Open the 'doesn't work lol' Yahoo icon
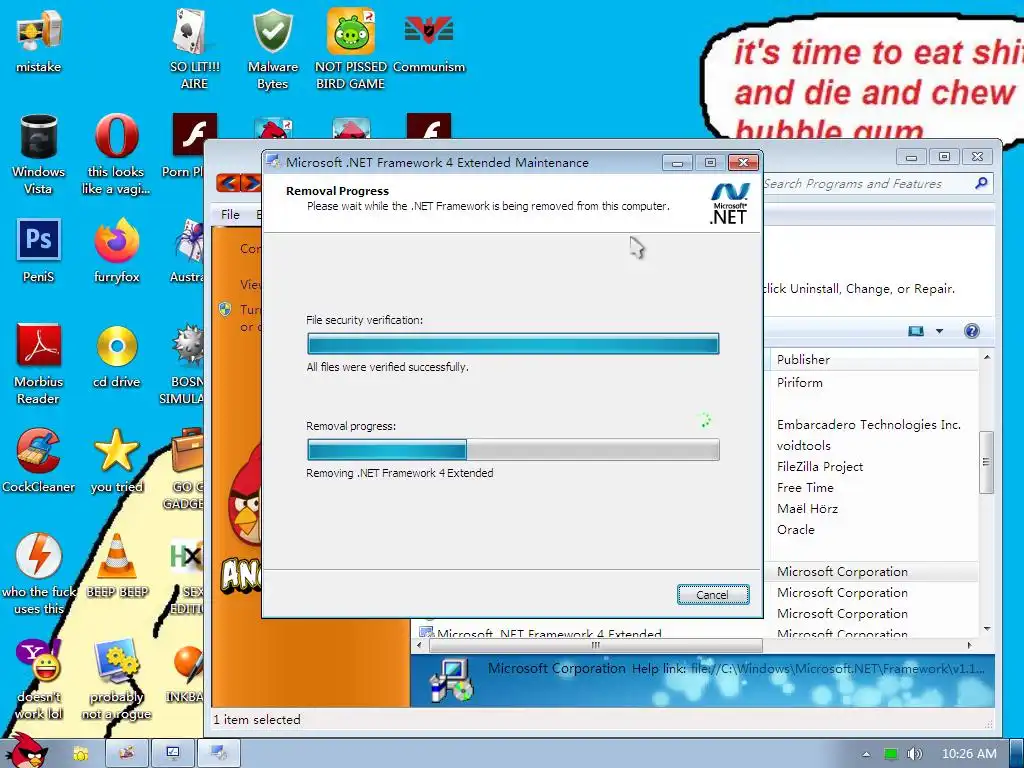This screenshot has height=768, width=1024. [39, 679]
